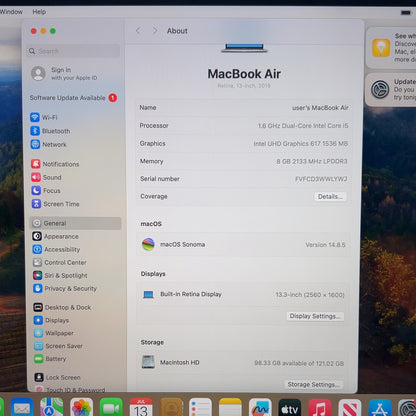
Task: Select Control Center in the sidebar
Action: (60, 262)
